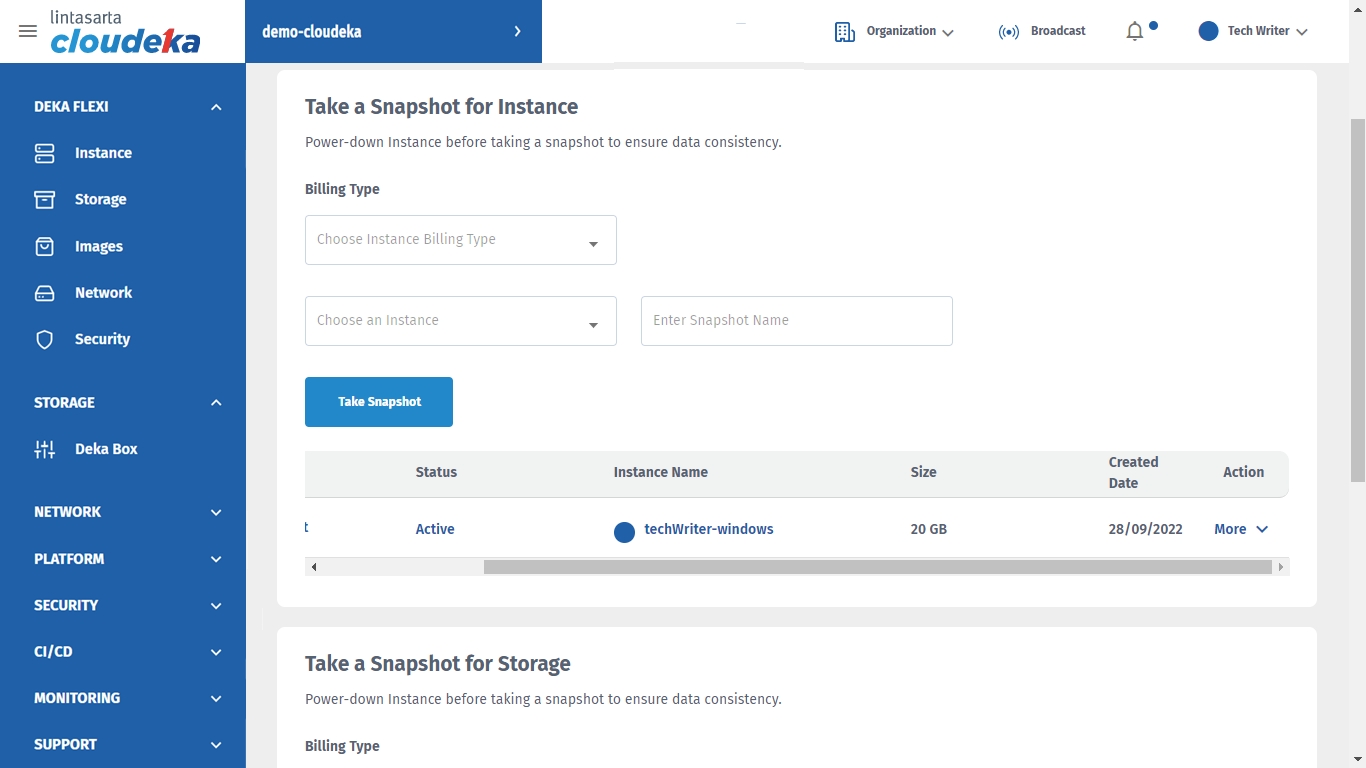Collapse the DEKA FLEXI section
The image size is (1366, 768).
(x=216, y=107)
